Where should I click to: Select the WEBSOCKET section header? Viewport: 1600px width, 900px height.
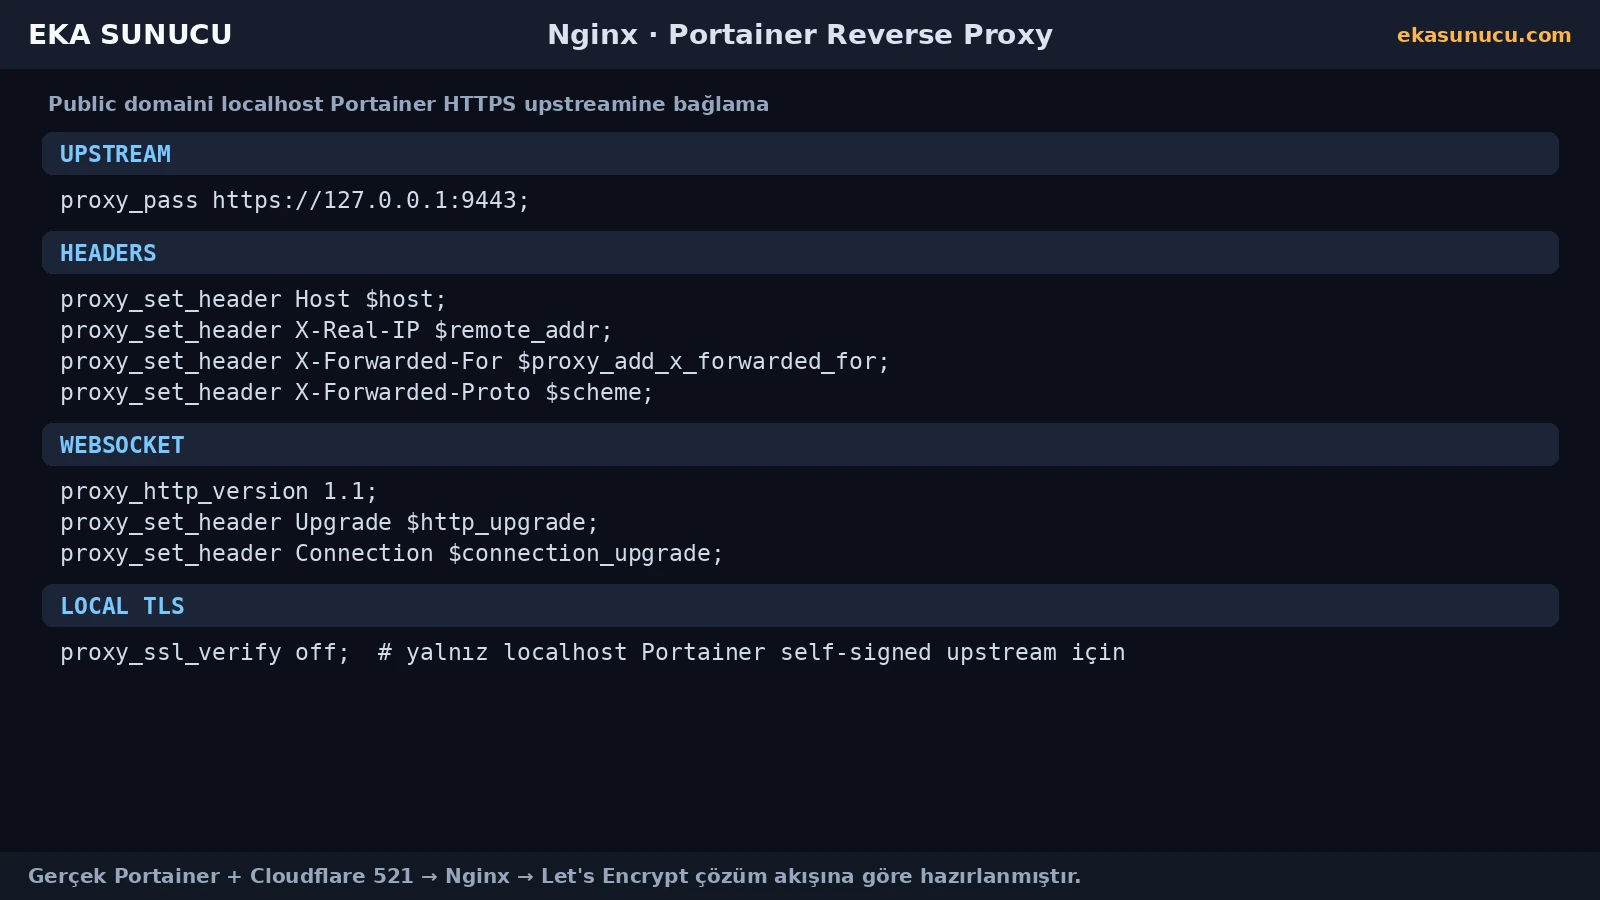(800, 445)
